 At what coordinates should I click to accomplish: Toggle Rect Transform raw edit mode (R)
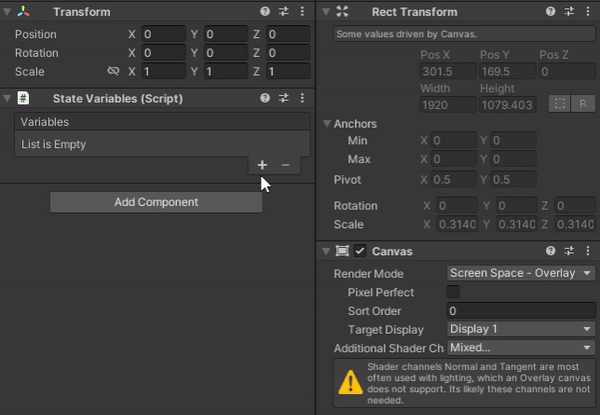[x=582, y=104]
